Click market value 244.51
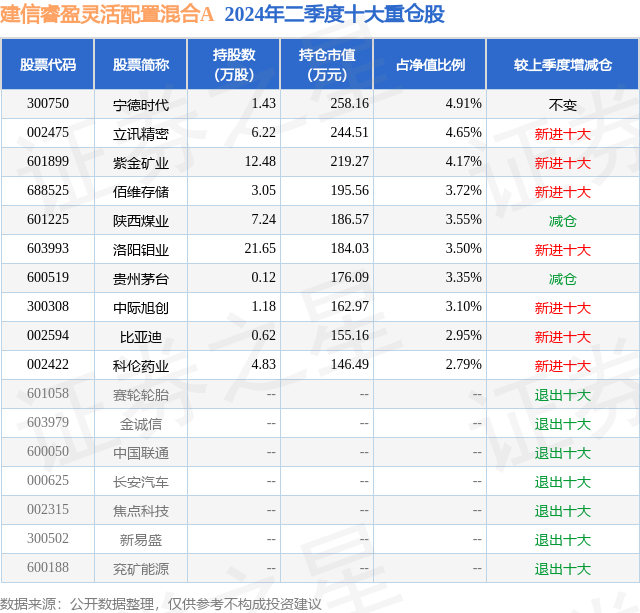 click(350, 133)
